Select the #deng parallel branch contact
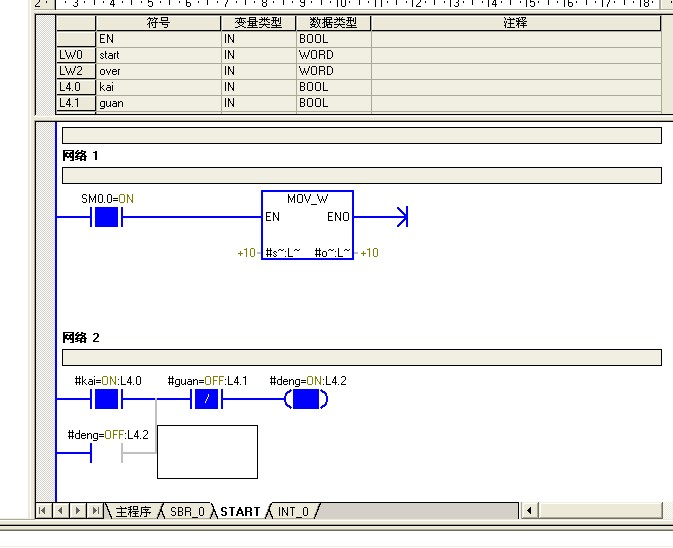 tap(105, 453)
